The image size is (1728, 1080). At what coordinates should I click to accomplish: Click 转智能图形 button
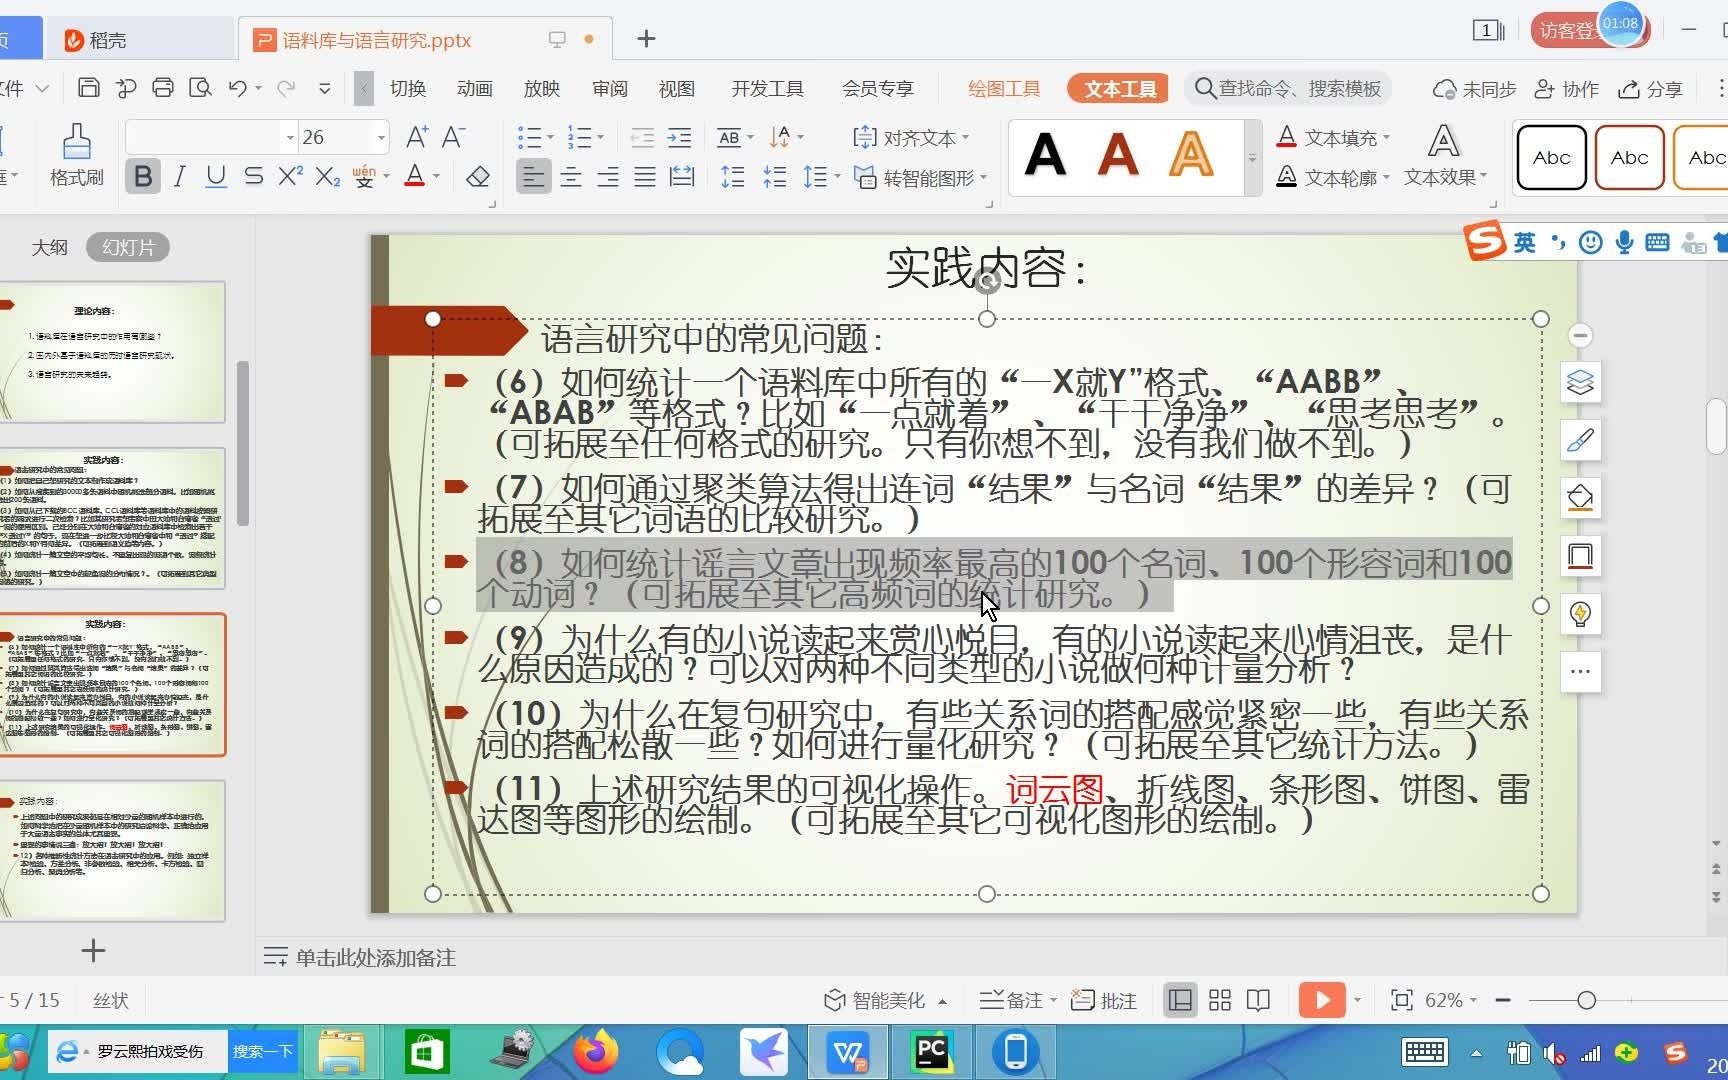point(920,177)
